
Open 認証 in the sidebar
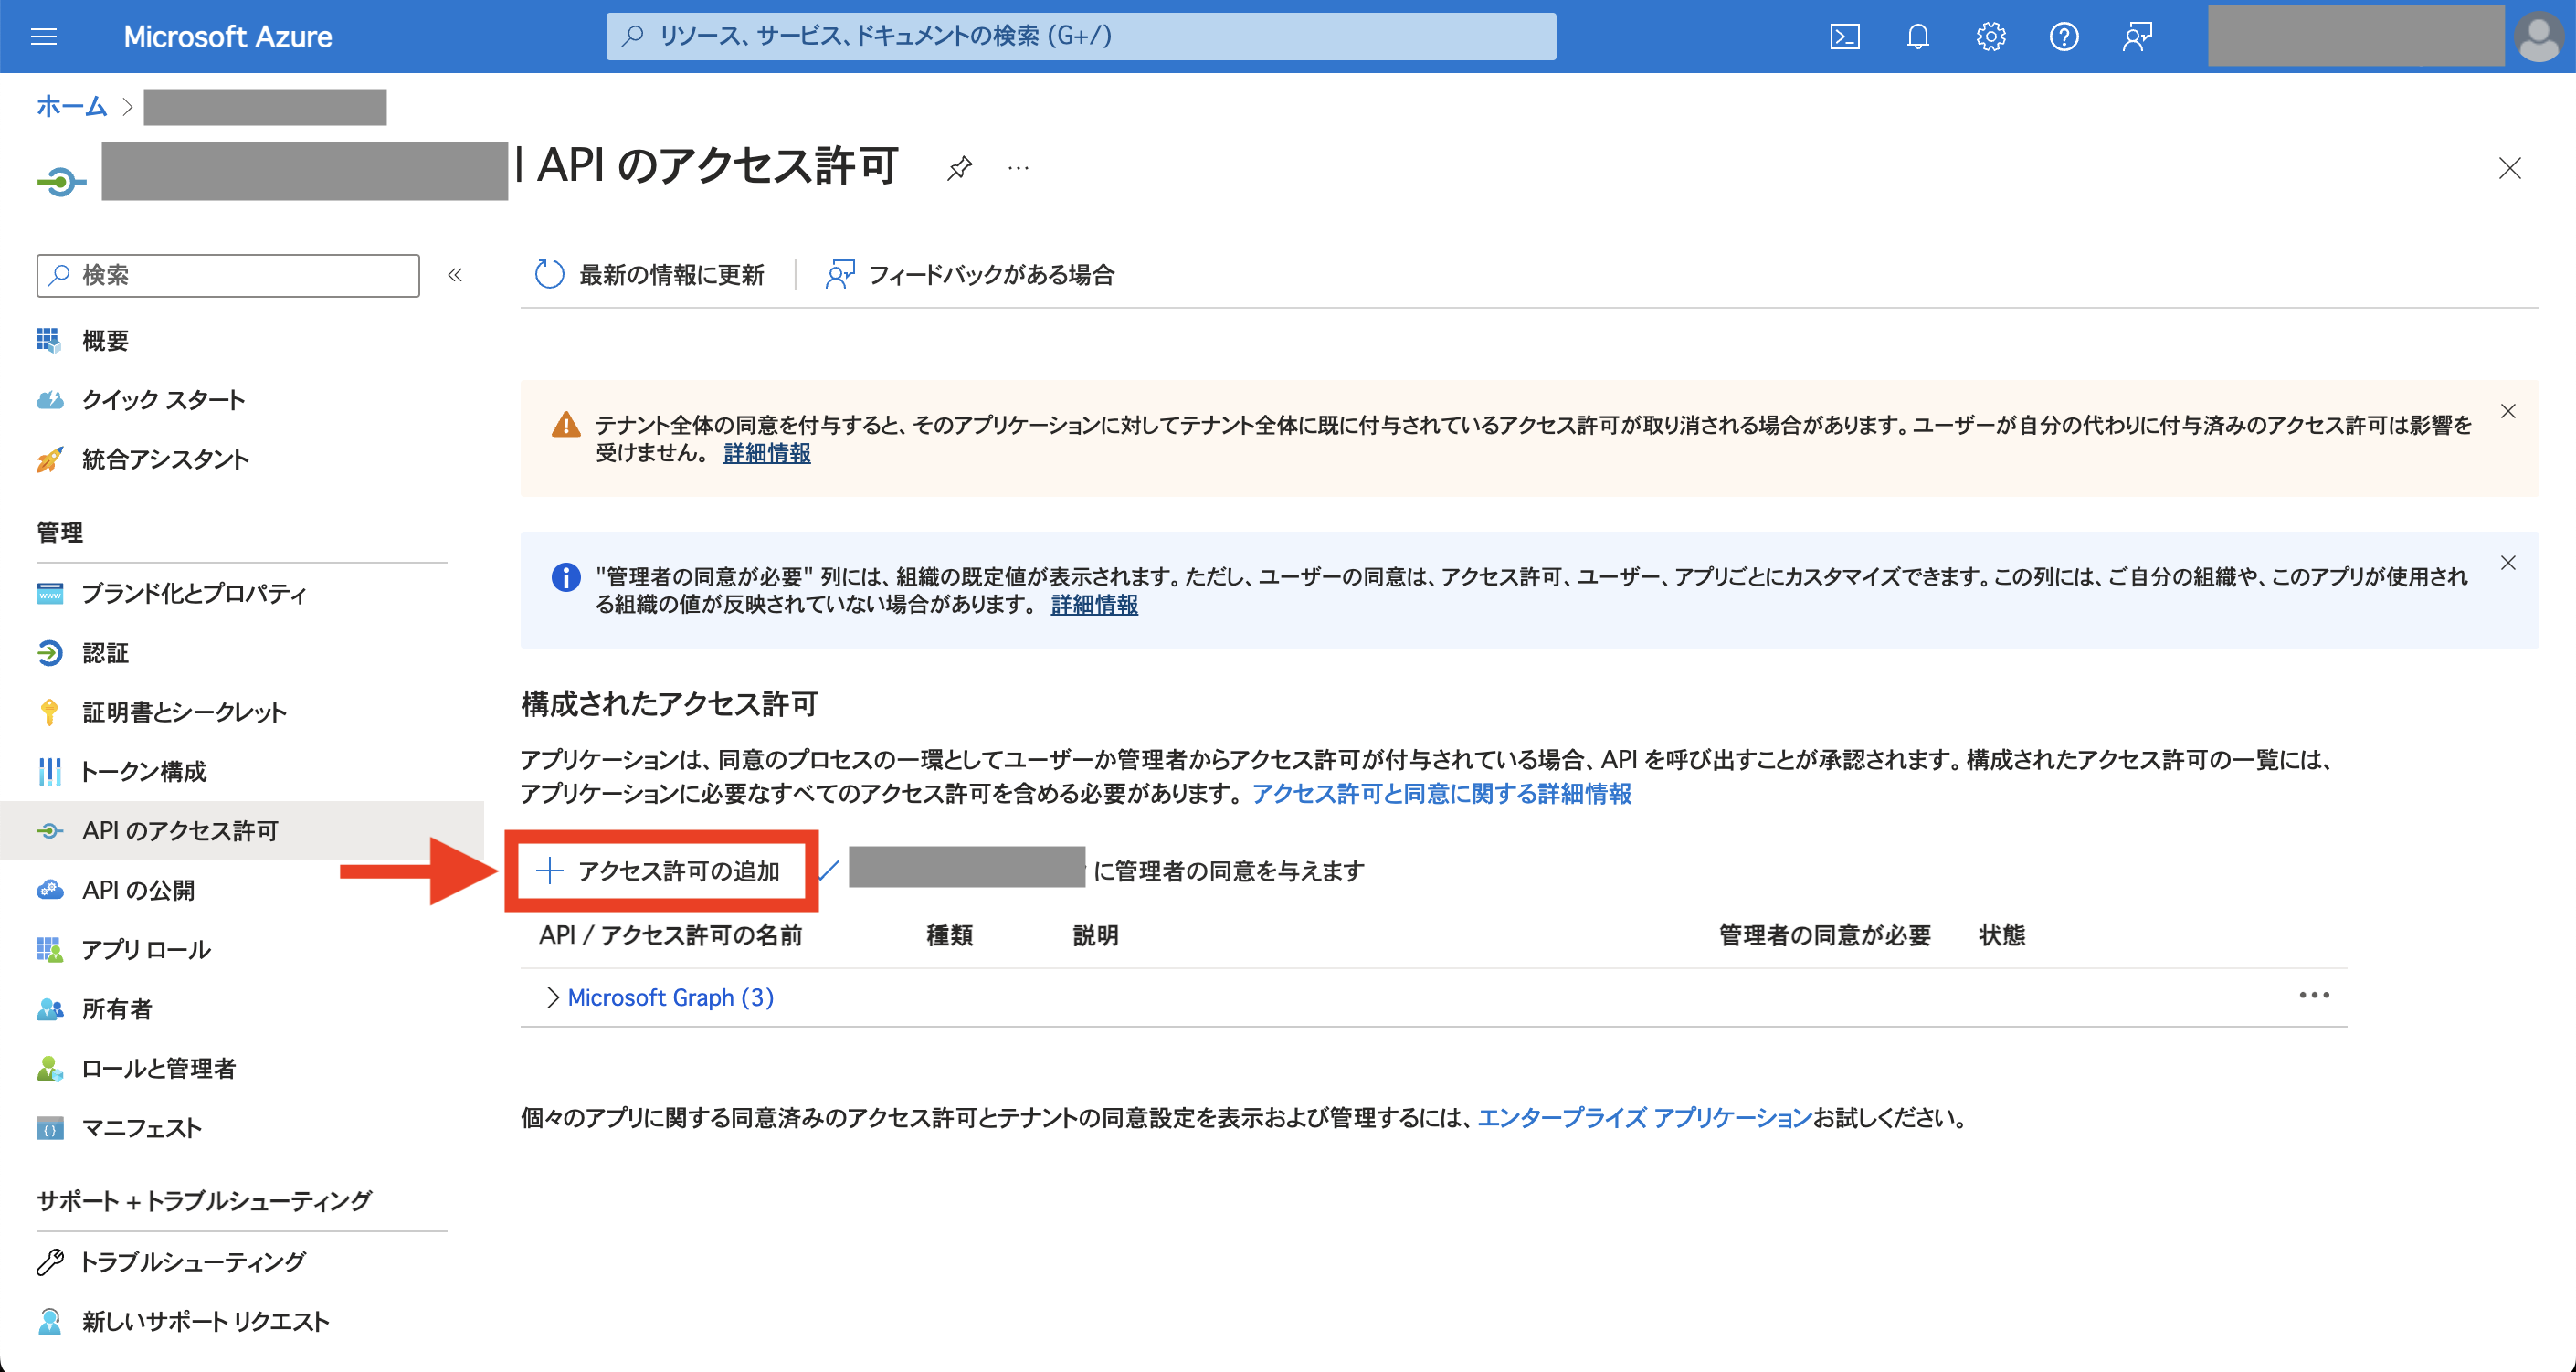(x=105, y=653)
